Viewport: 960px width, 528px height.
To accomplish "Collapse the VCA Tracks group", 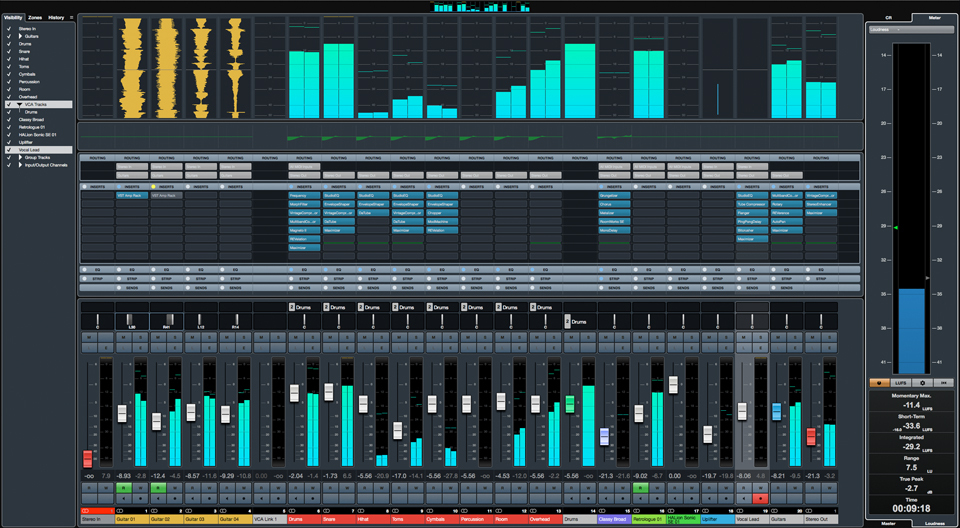I will 19,104.
